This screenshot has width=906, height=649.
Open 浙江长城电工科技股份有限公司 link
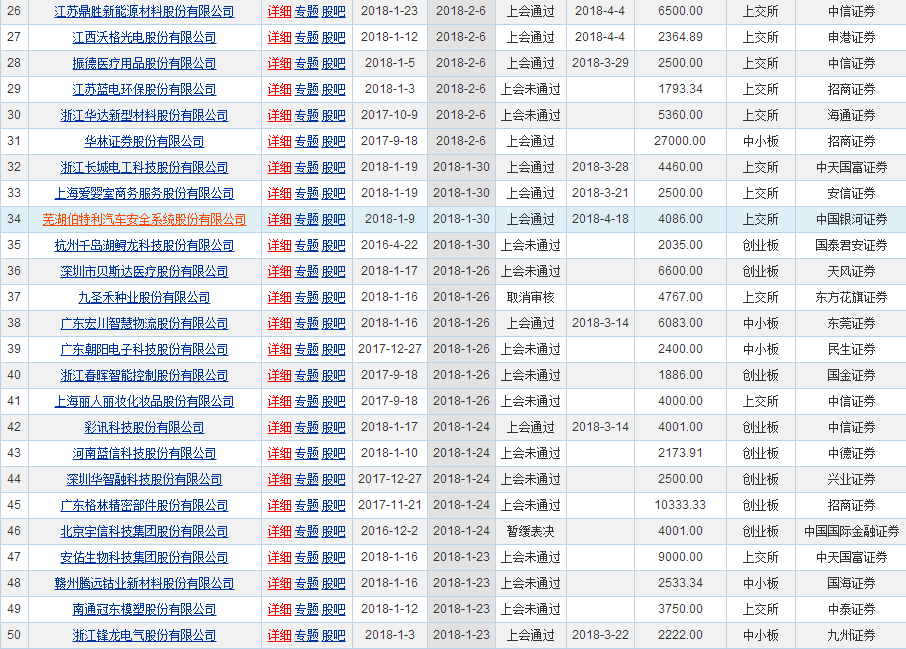coord(144,168)
